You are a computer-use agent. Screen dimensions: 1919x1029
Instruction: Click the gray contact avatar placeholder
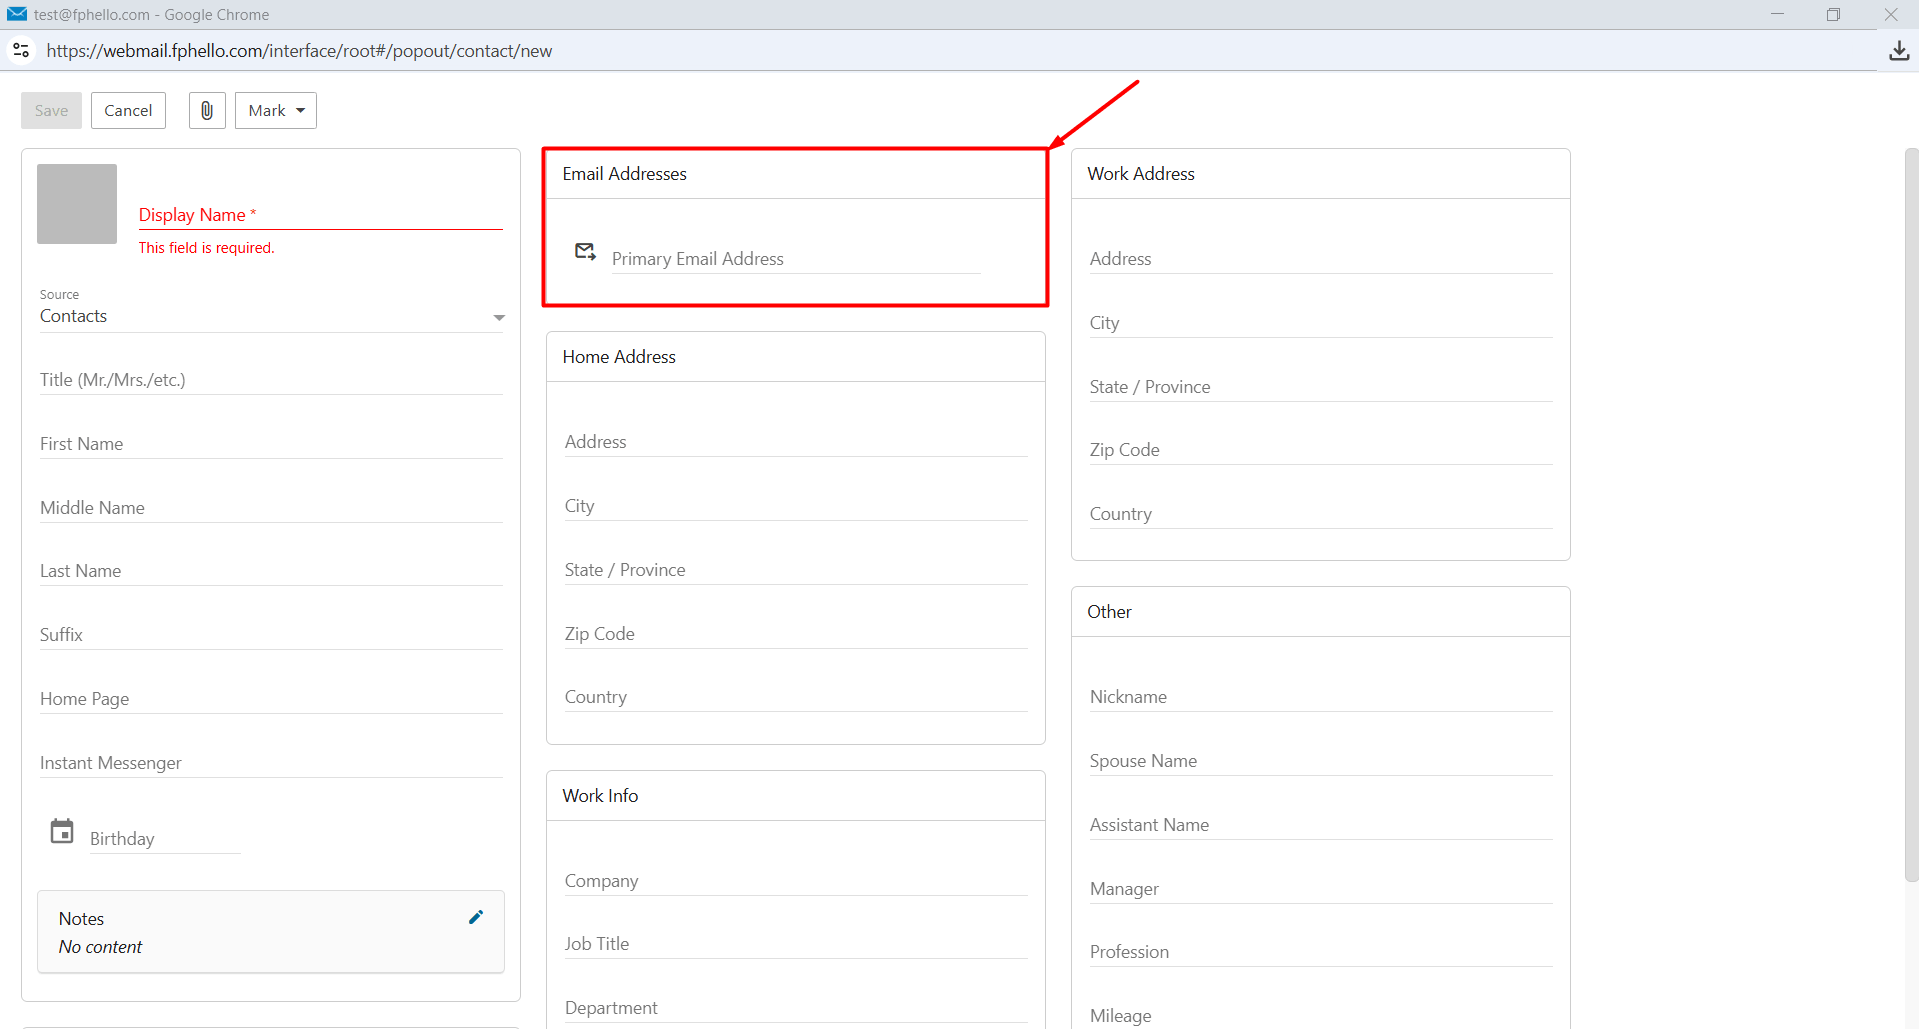click(x=77, y=204)
